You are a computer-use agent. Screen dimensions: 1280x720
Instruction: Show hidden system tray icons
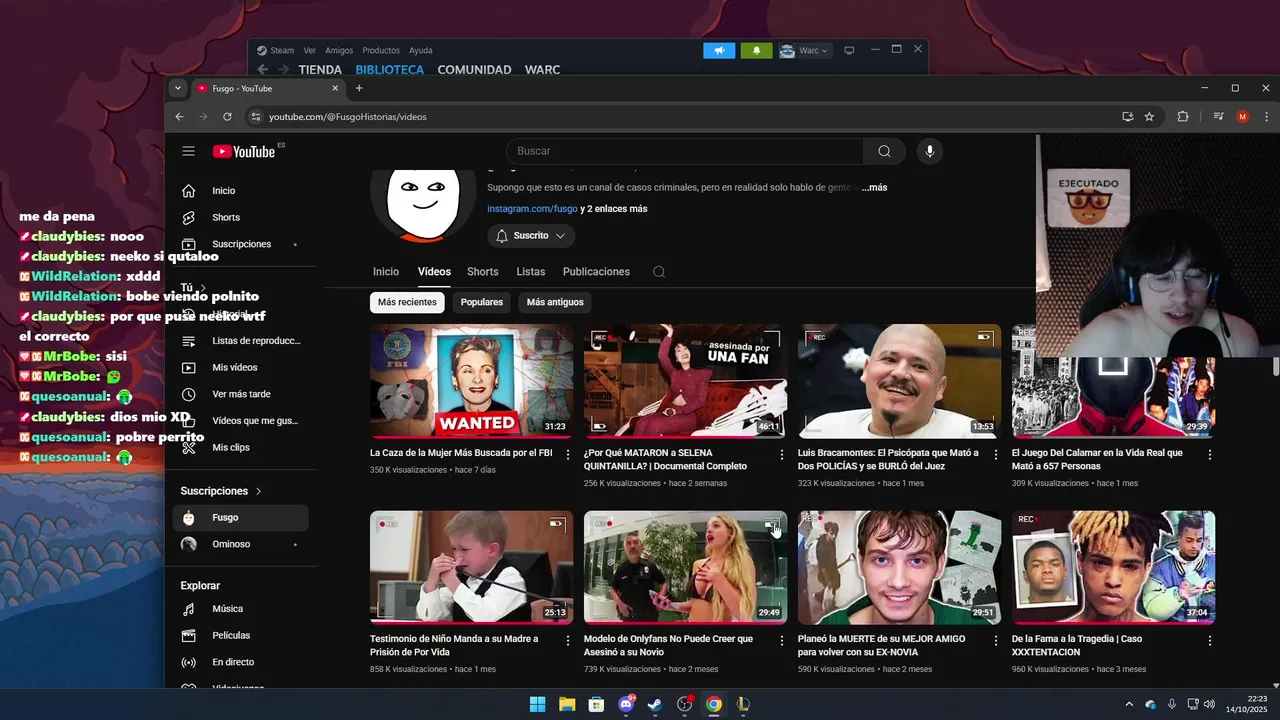coord(1129,704)
